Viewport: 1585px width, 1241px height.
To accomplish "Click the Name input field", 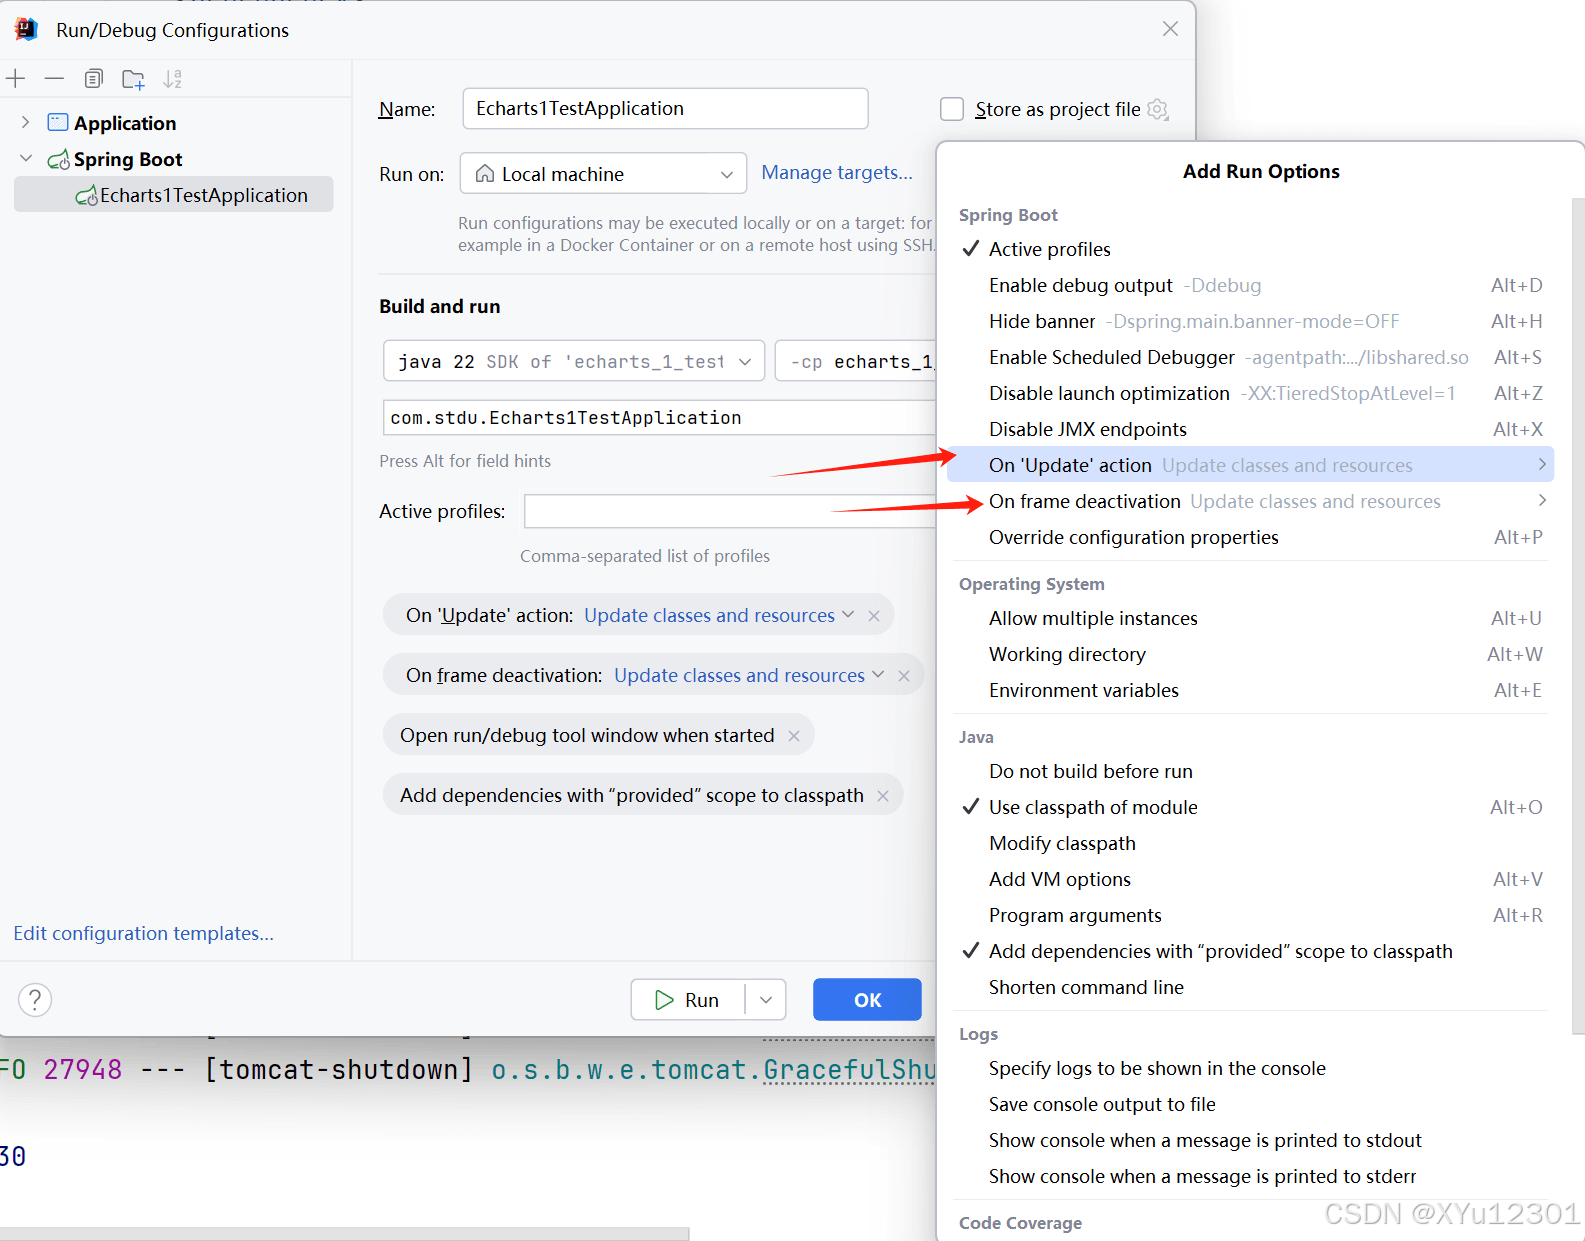I will coord(665,108).
